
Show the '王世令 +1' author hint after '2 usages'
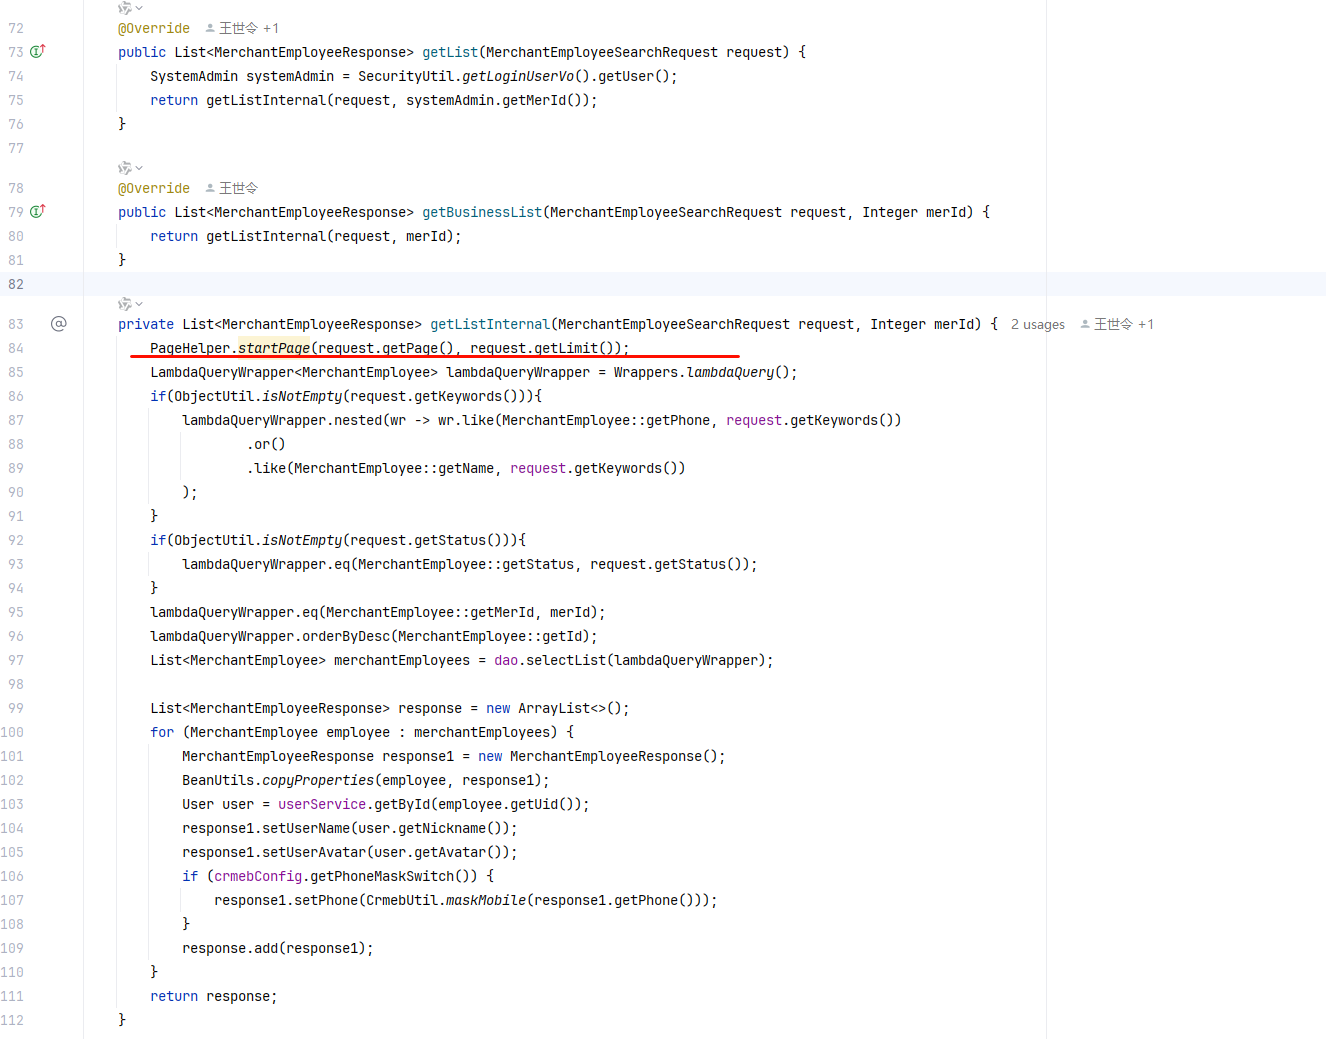coord(1117,324)
